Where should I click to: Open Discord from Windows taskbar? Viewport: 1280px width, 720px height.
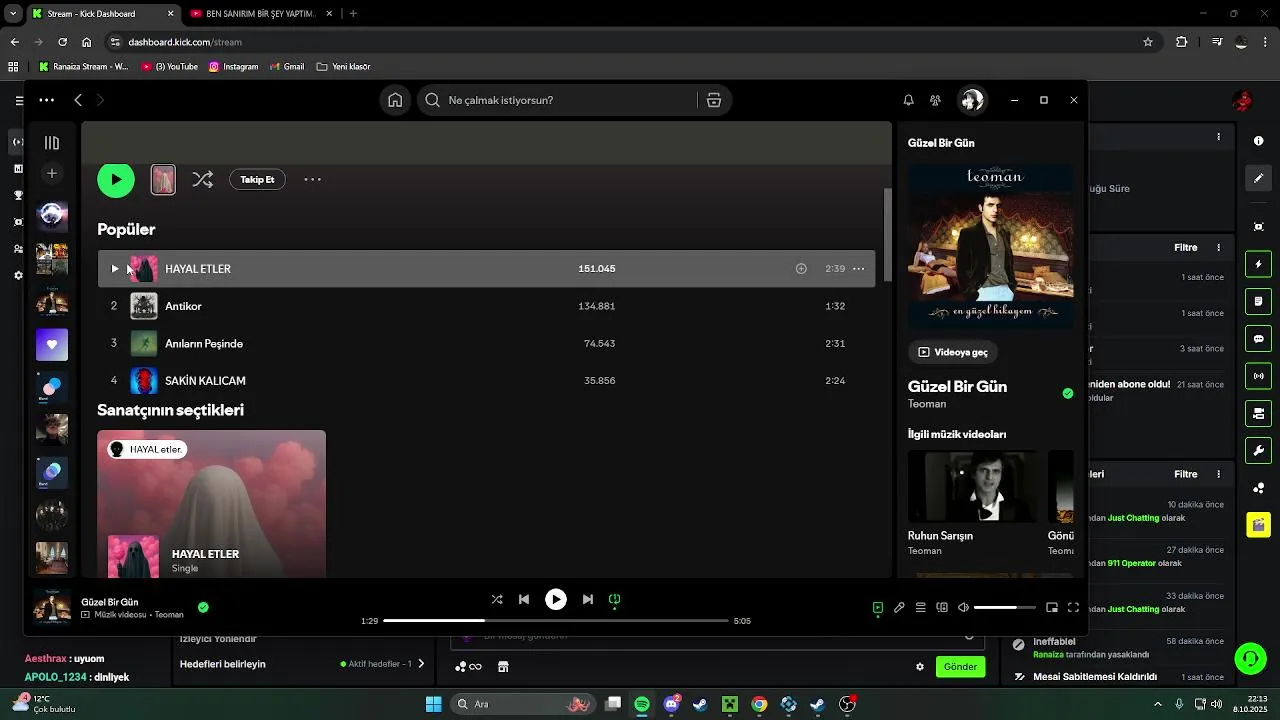(671, 704)
